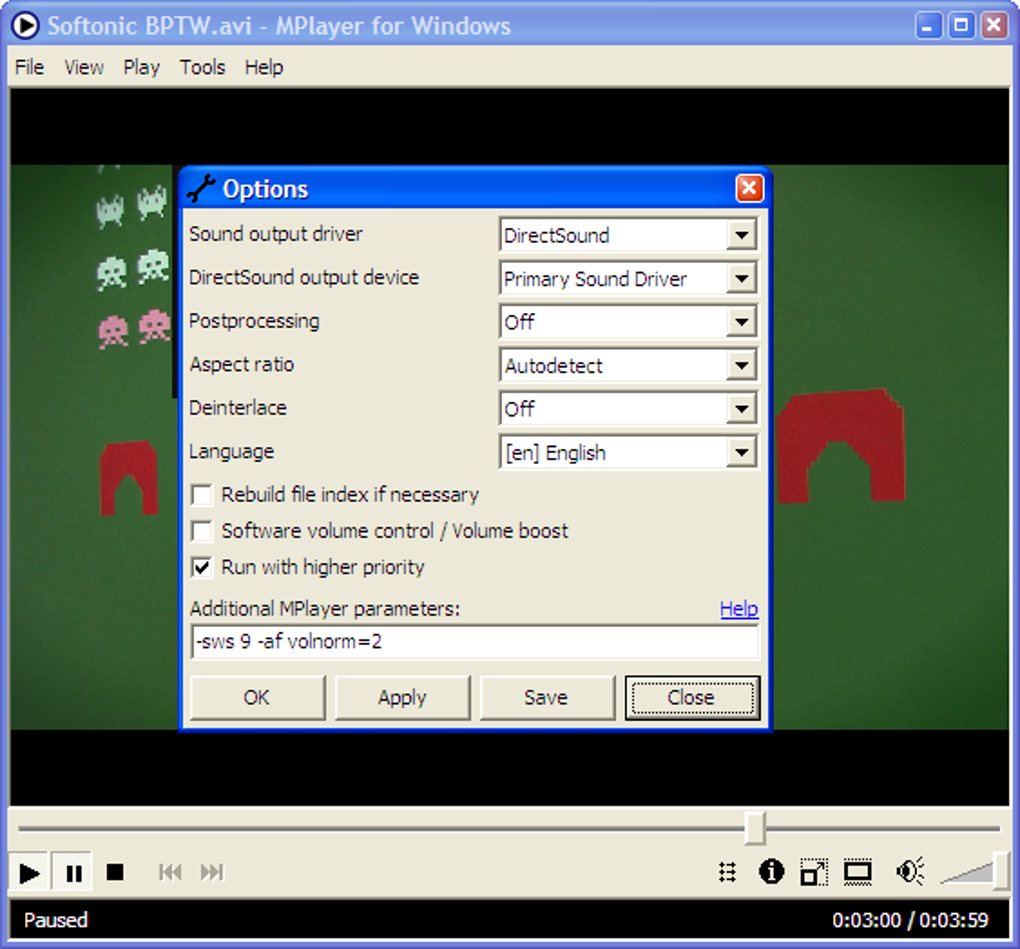Switch to fullscreen mode icon
The height and width of the screenshot is (949, 1020).
[x=857, y=872]
